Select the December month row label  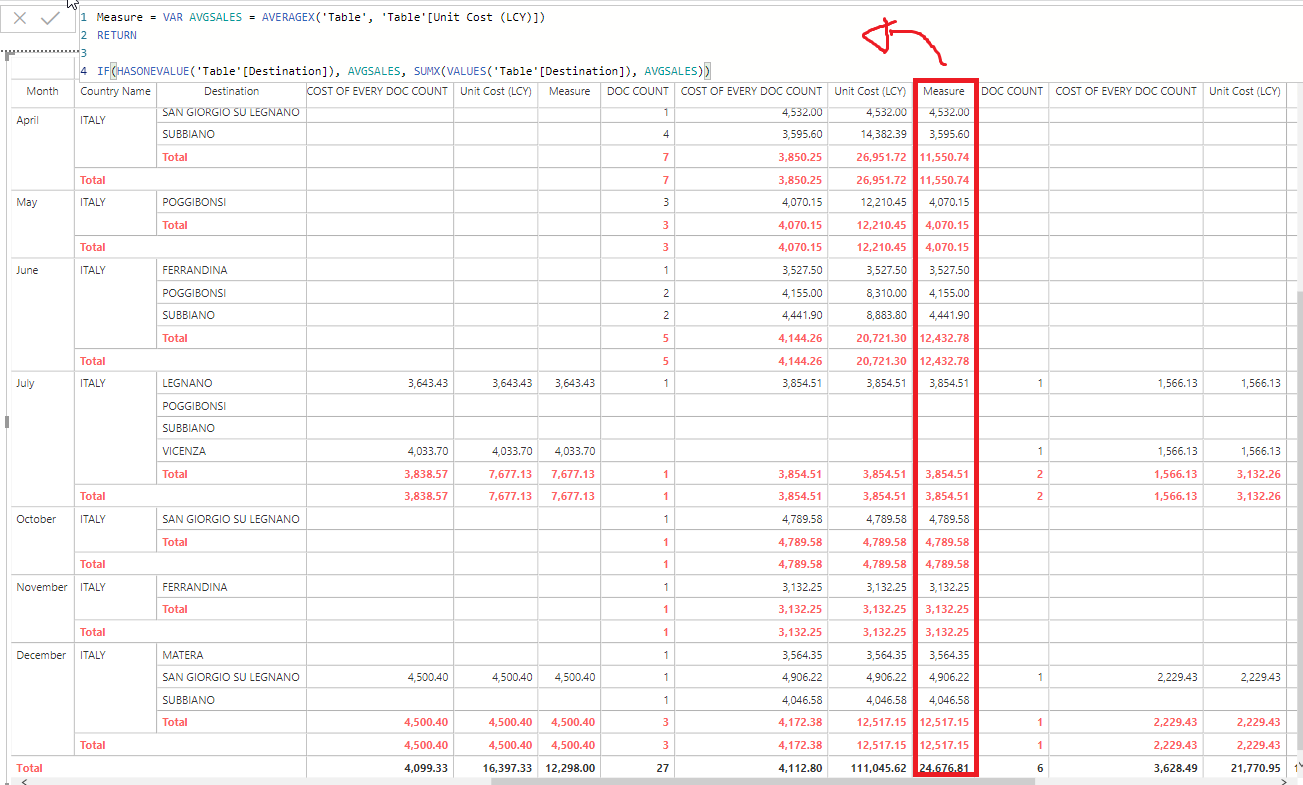tap(41, 655)
